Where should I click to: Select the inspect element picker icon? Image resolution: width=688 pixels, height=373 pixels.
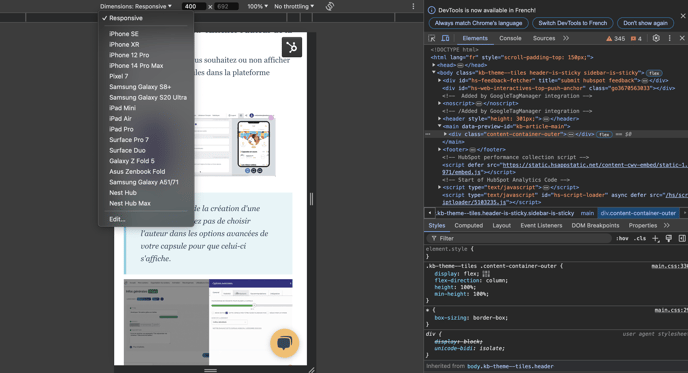pos(432,38)
